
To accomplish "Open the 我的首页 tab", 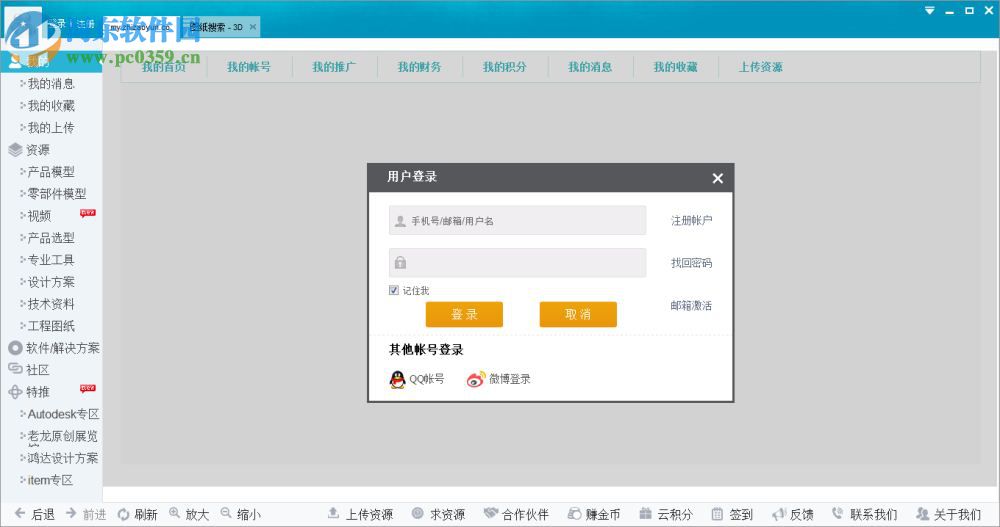I will point(164,67).
